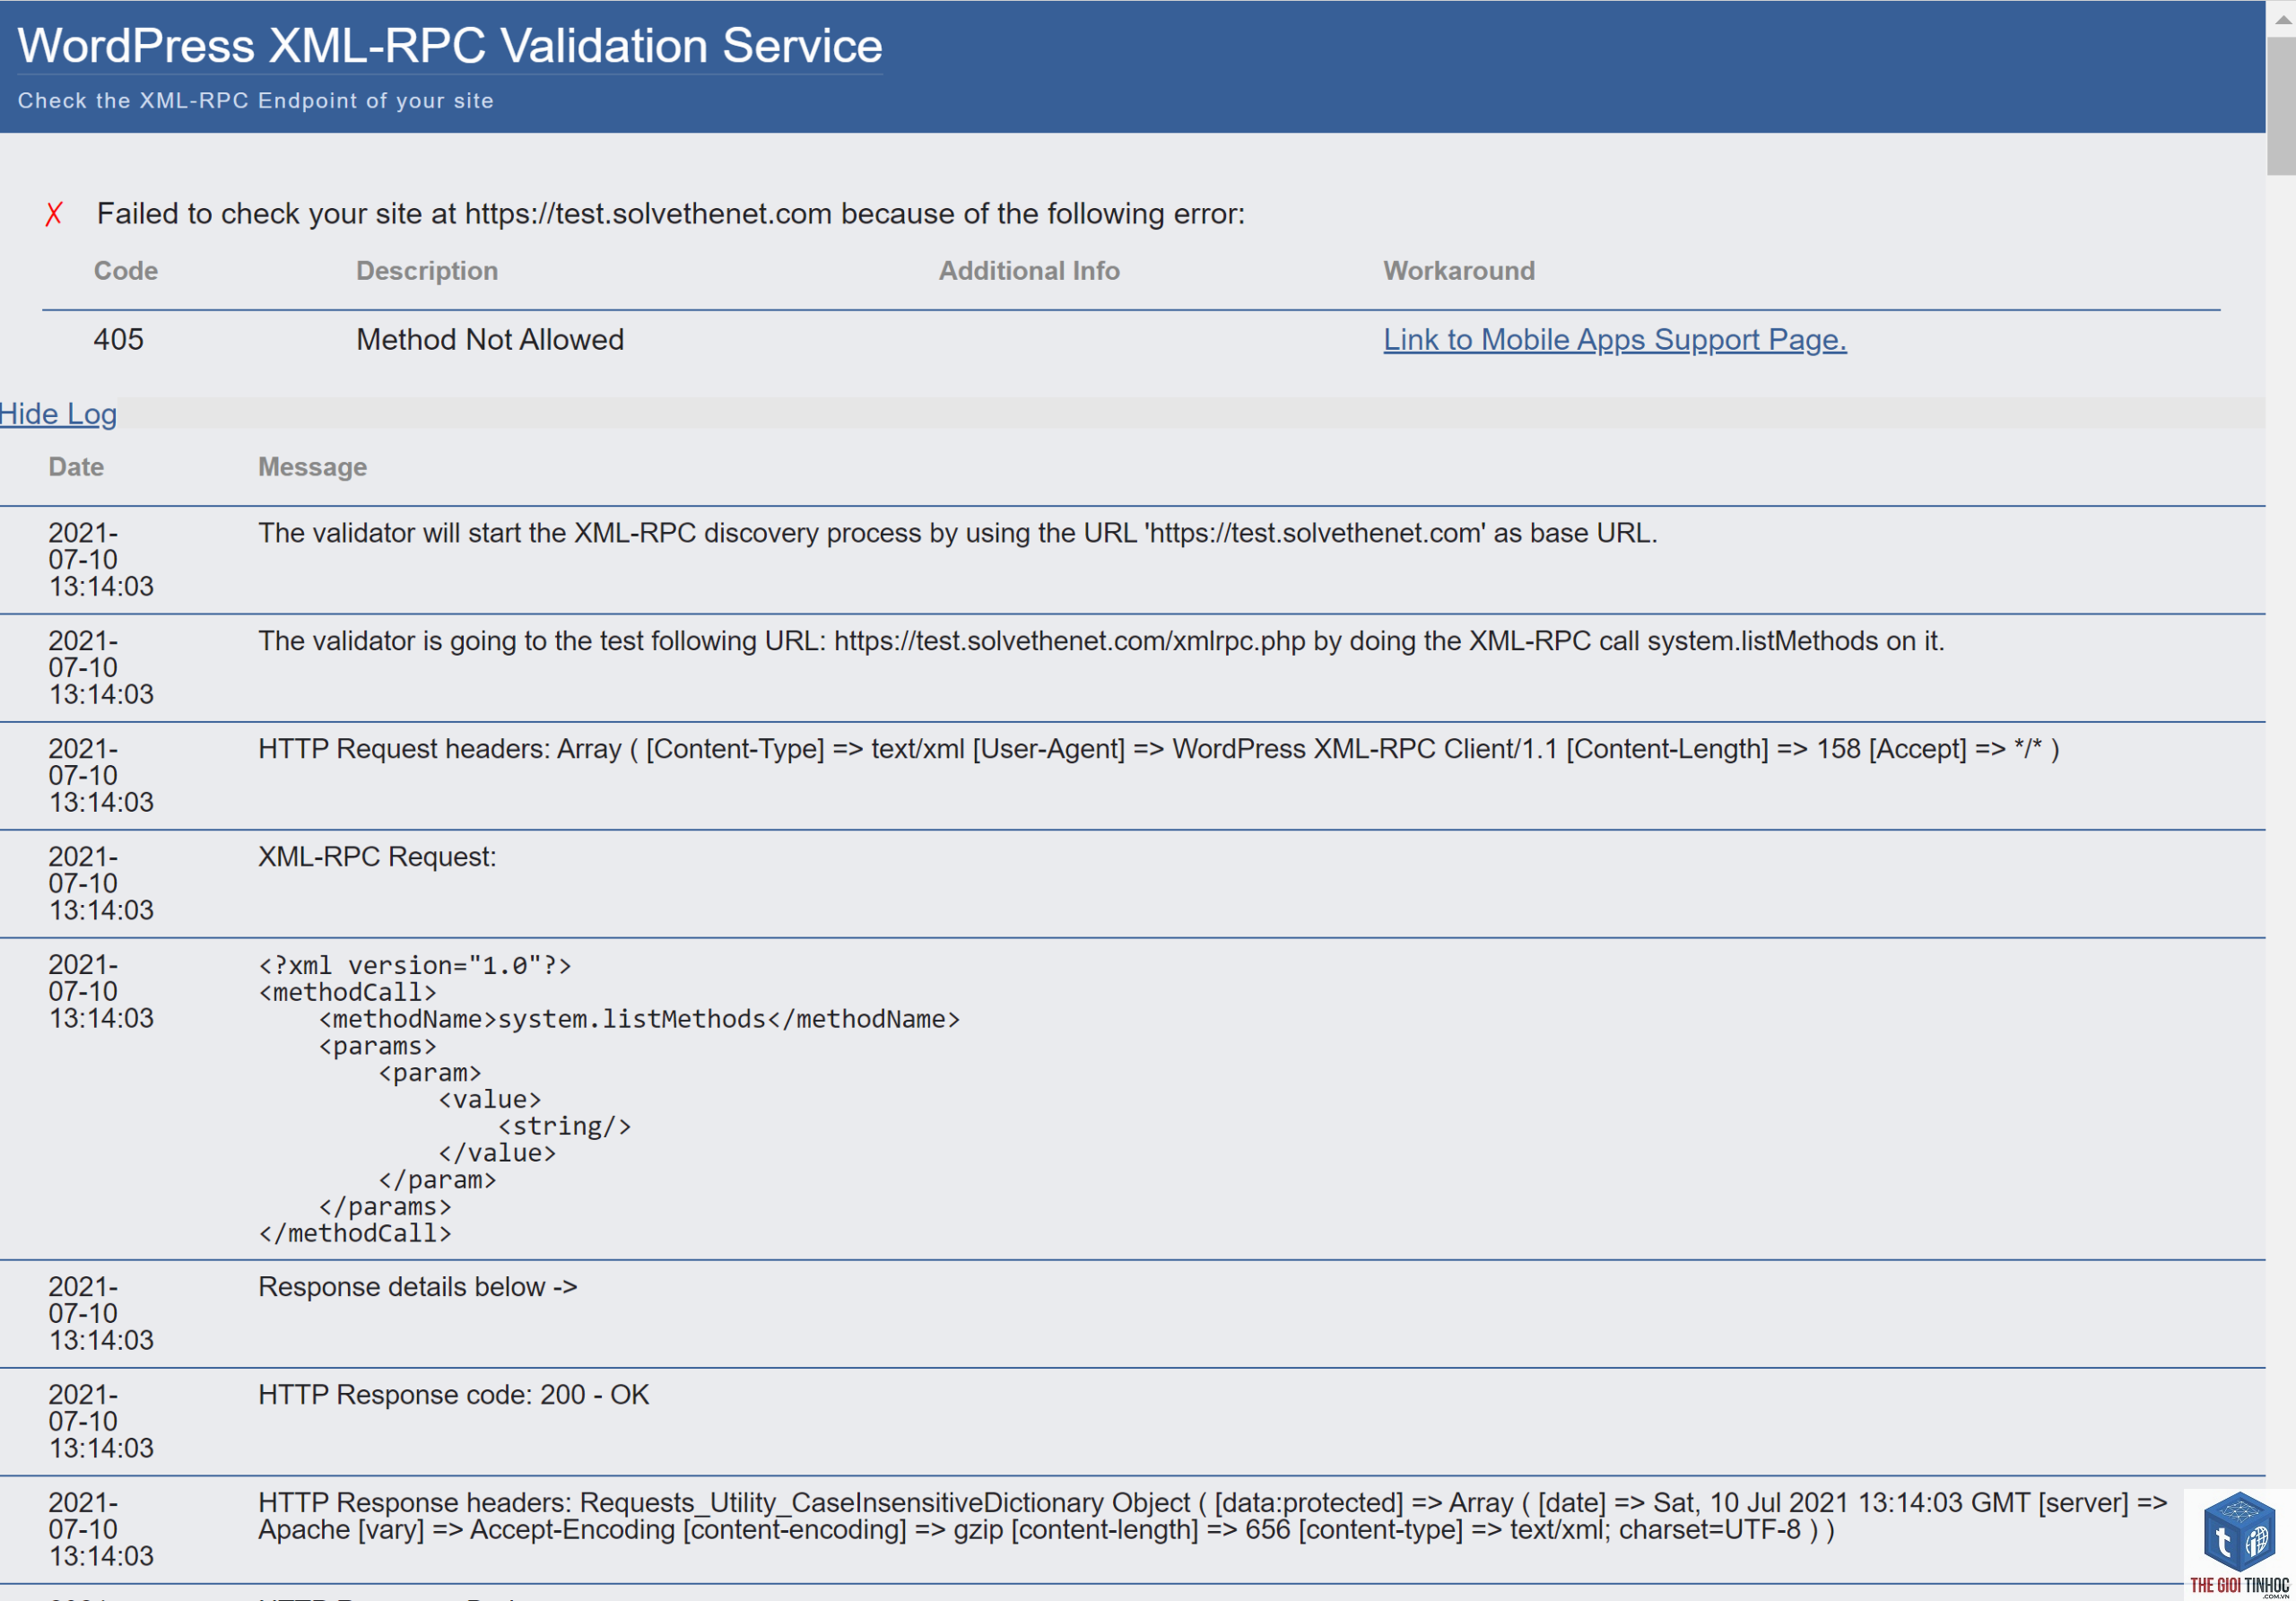This screenshot has height=1601, width=2296.
Task: Click the 'validator will start the XML-RPC discovery' message
Action: coord(958,533)
